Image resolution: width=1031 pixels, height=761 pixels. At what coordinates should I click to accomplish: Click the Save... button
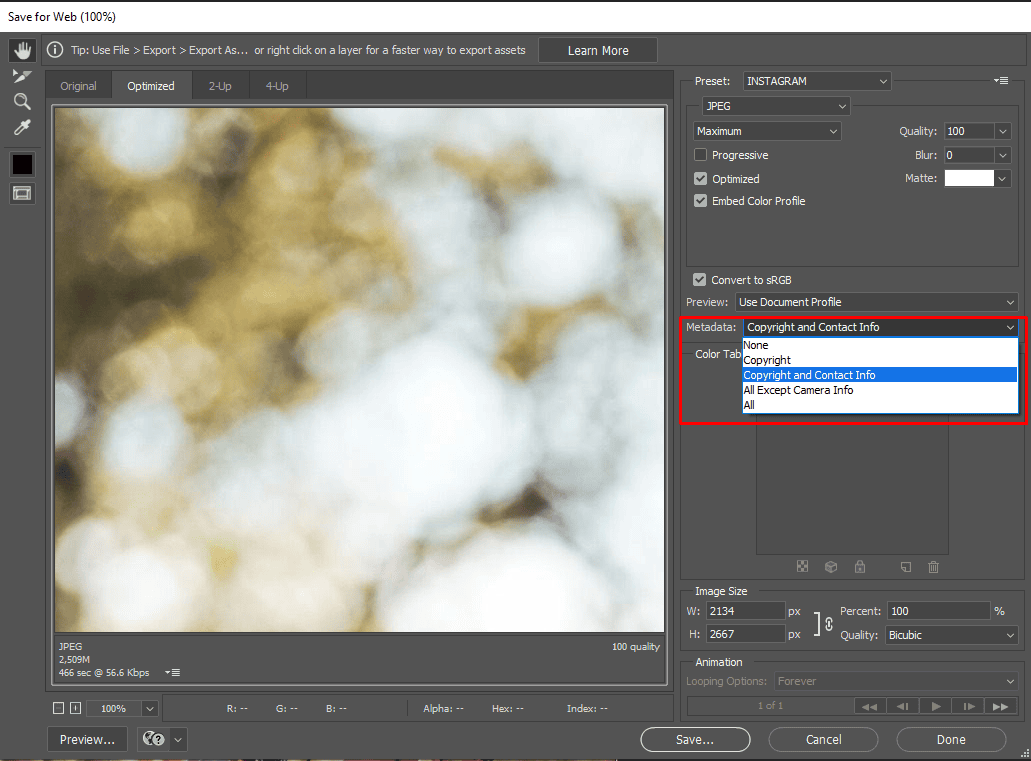[x=695, y=740]
